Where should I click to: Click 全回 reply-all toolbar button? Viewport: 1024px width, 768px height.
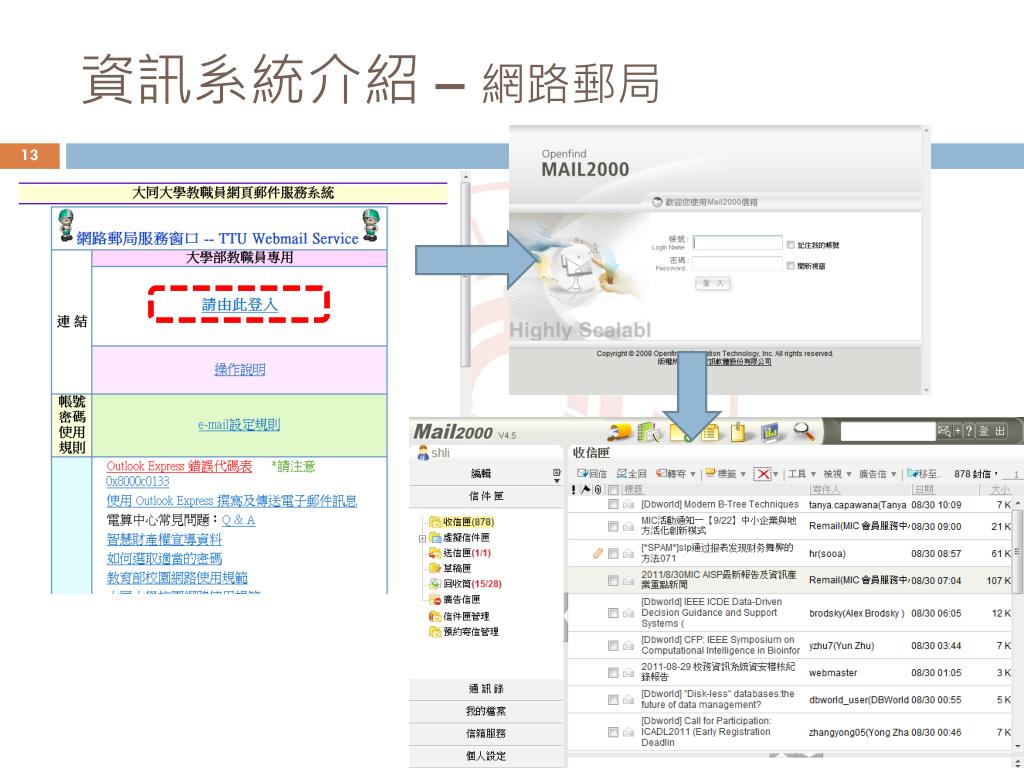631,473
